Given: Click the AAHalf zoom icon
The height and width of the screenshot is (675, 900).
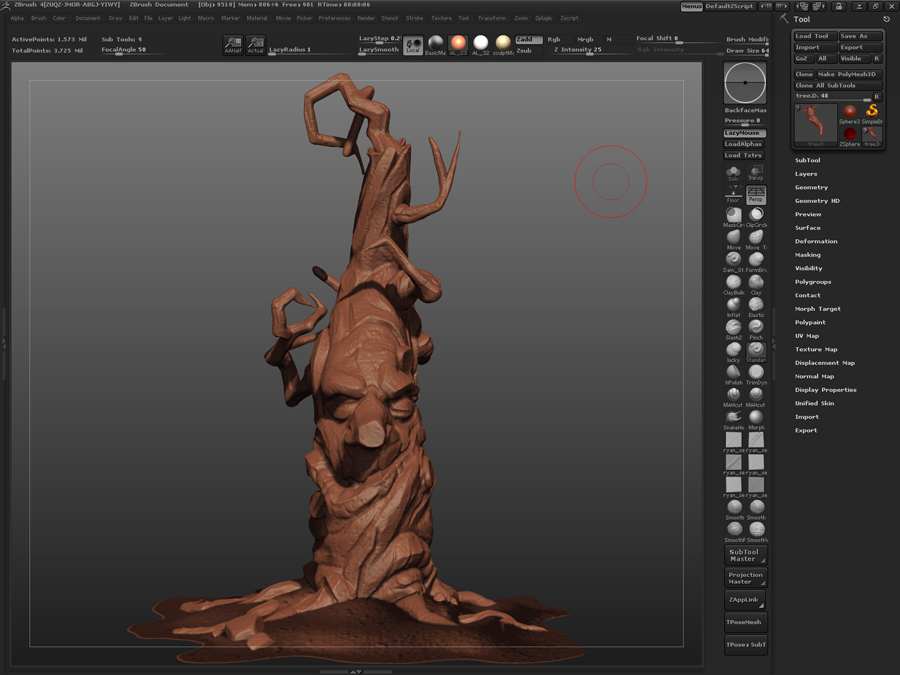Looking at the screenshot, I should (x=233, y=45).
